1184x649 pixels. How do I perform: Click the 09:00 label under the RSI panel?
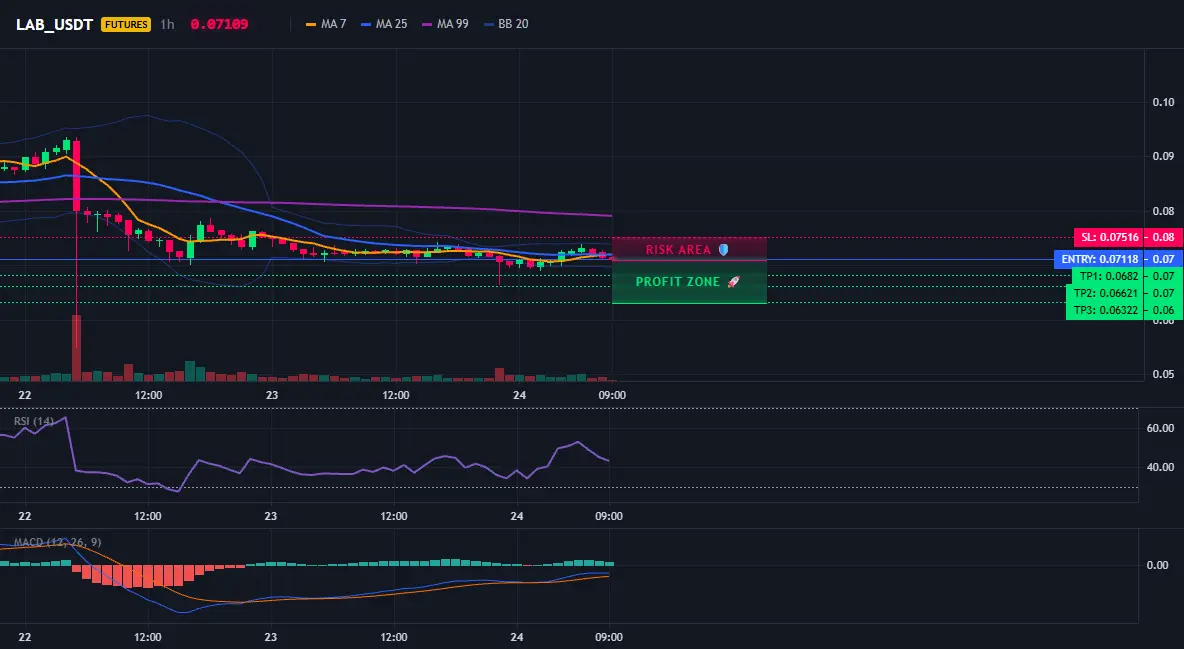pos(609,516)
